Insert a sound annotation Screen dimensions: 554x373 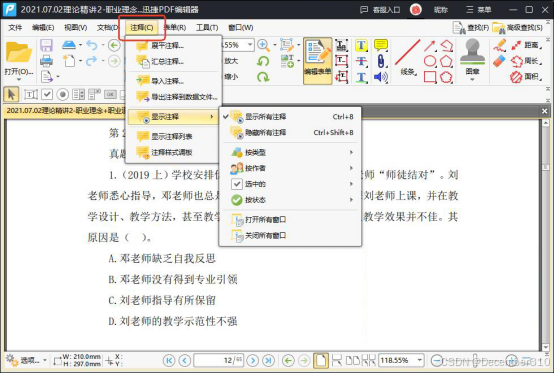381,77
